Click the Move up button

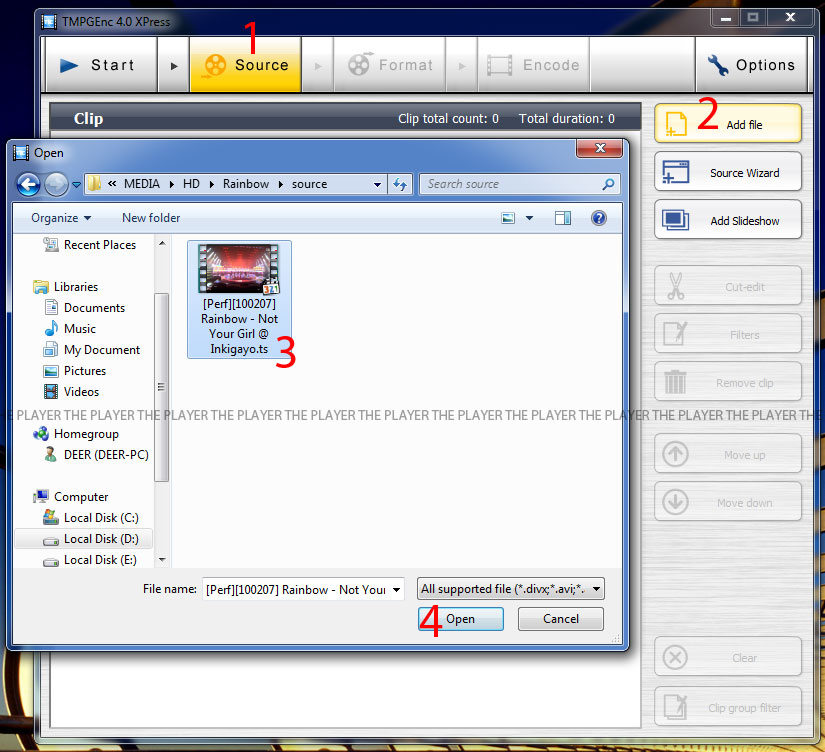tap(728, 454)
